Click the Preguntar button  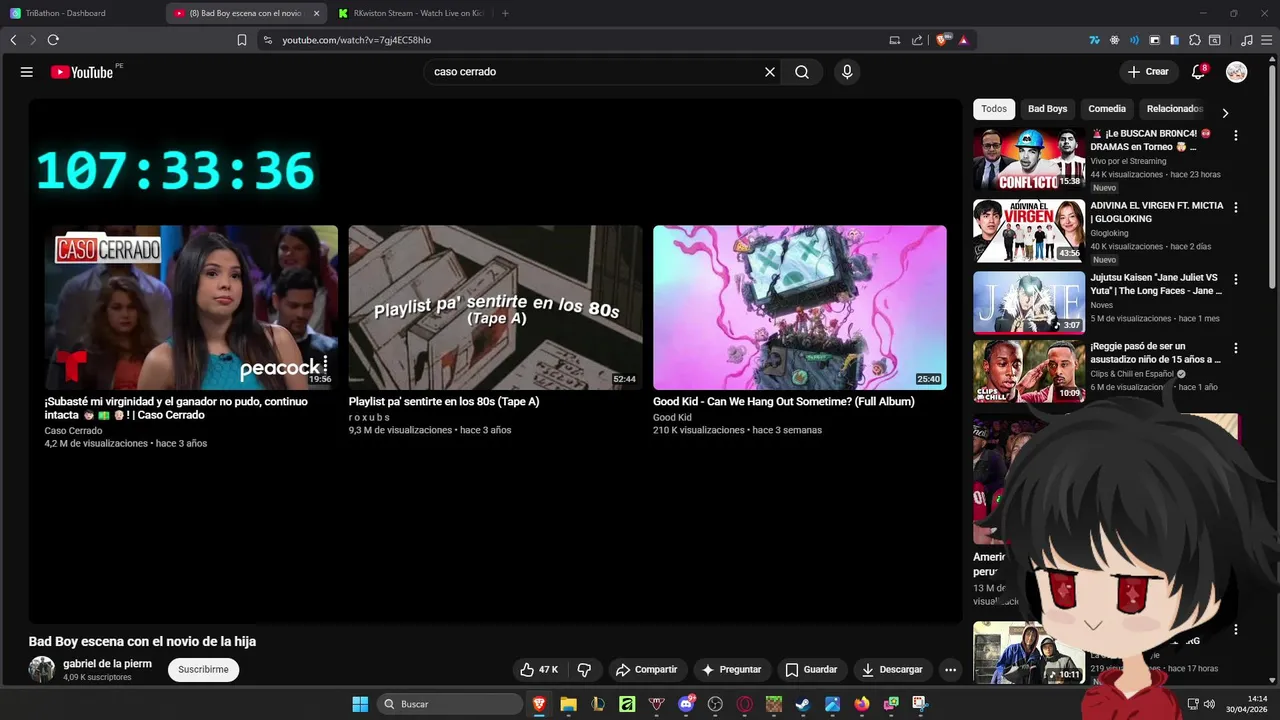click(732, 670)
